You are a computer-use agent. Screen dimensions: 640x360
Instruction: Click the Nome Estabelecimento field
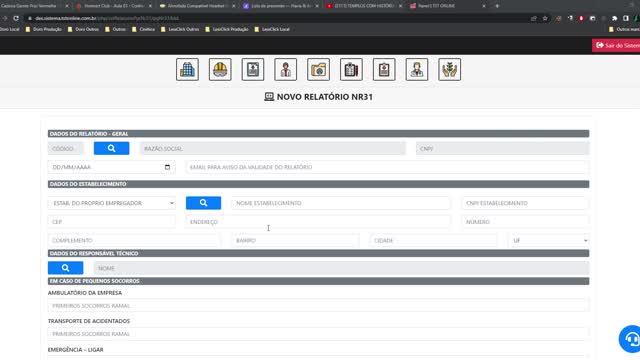pos(341,203)
